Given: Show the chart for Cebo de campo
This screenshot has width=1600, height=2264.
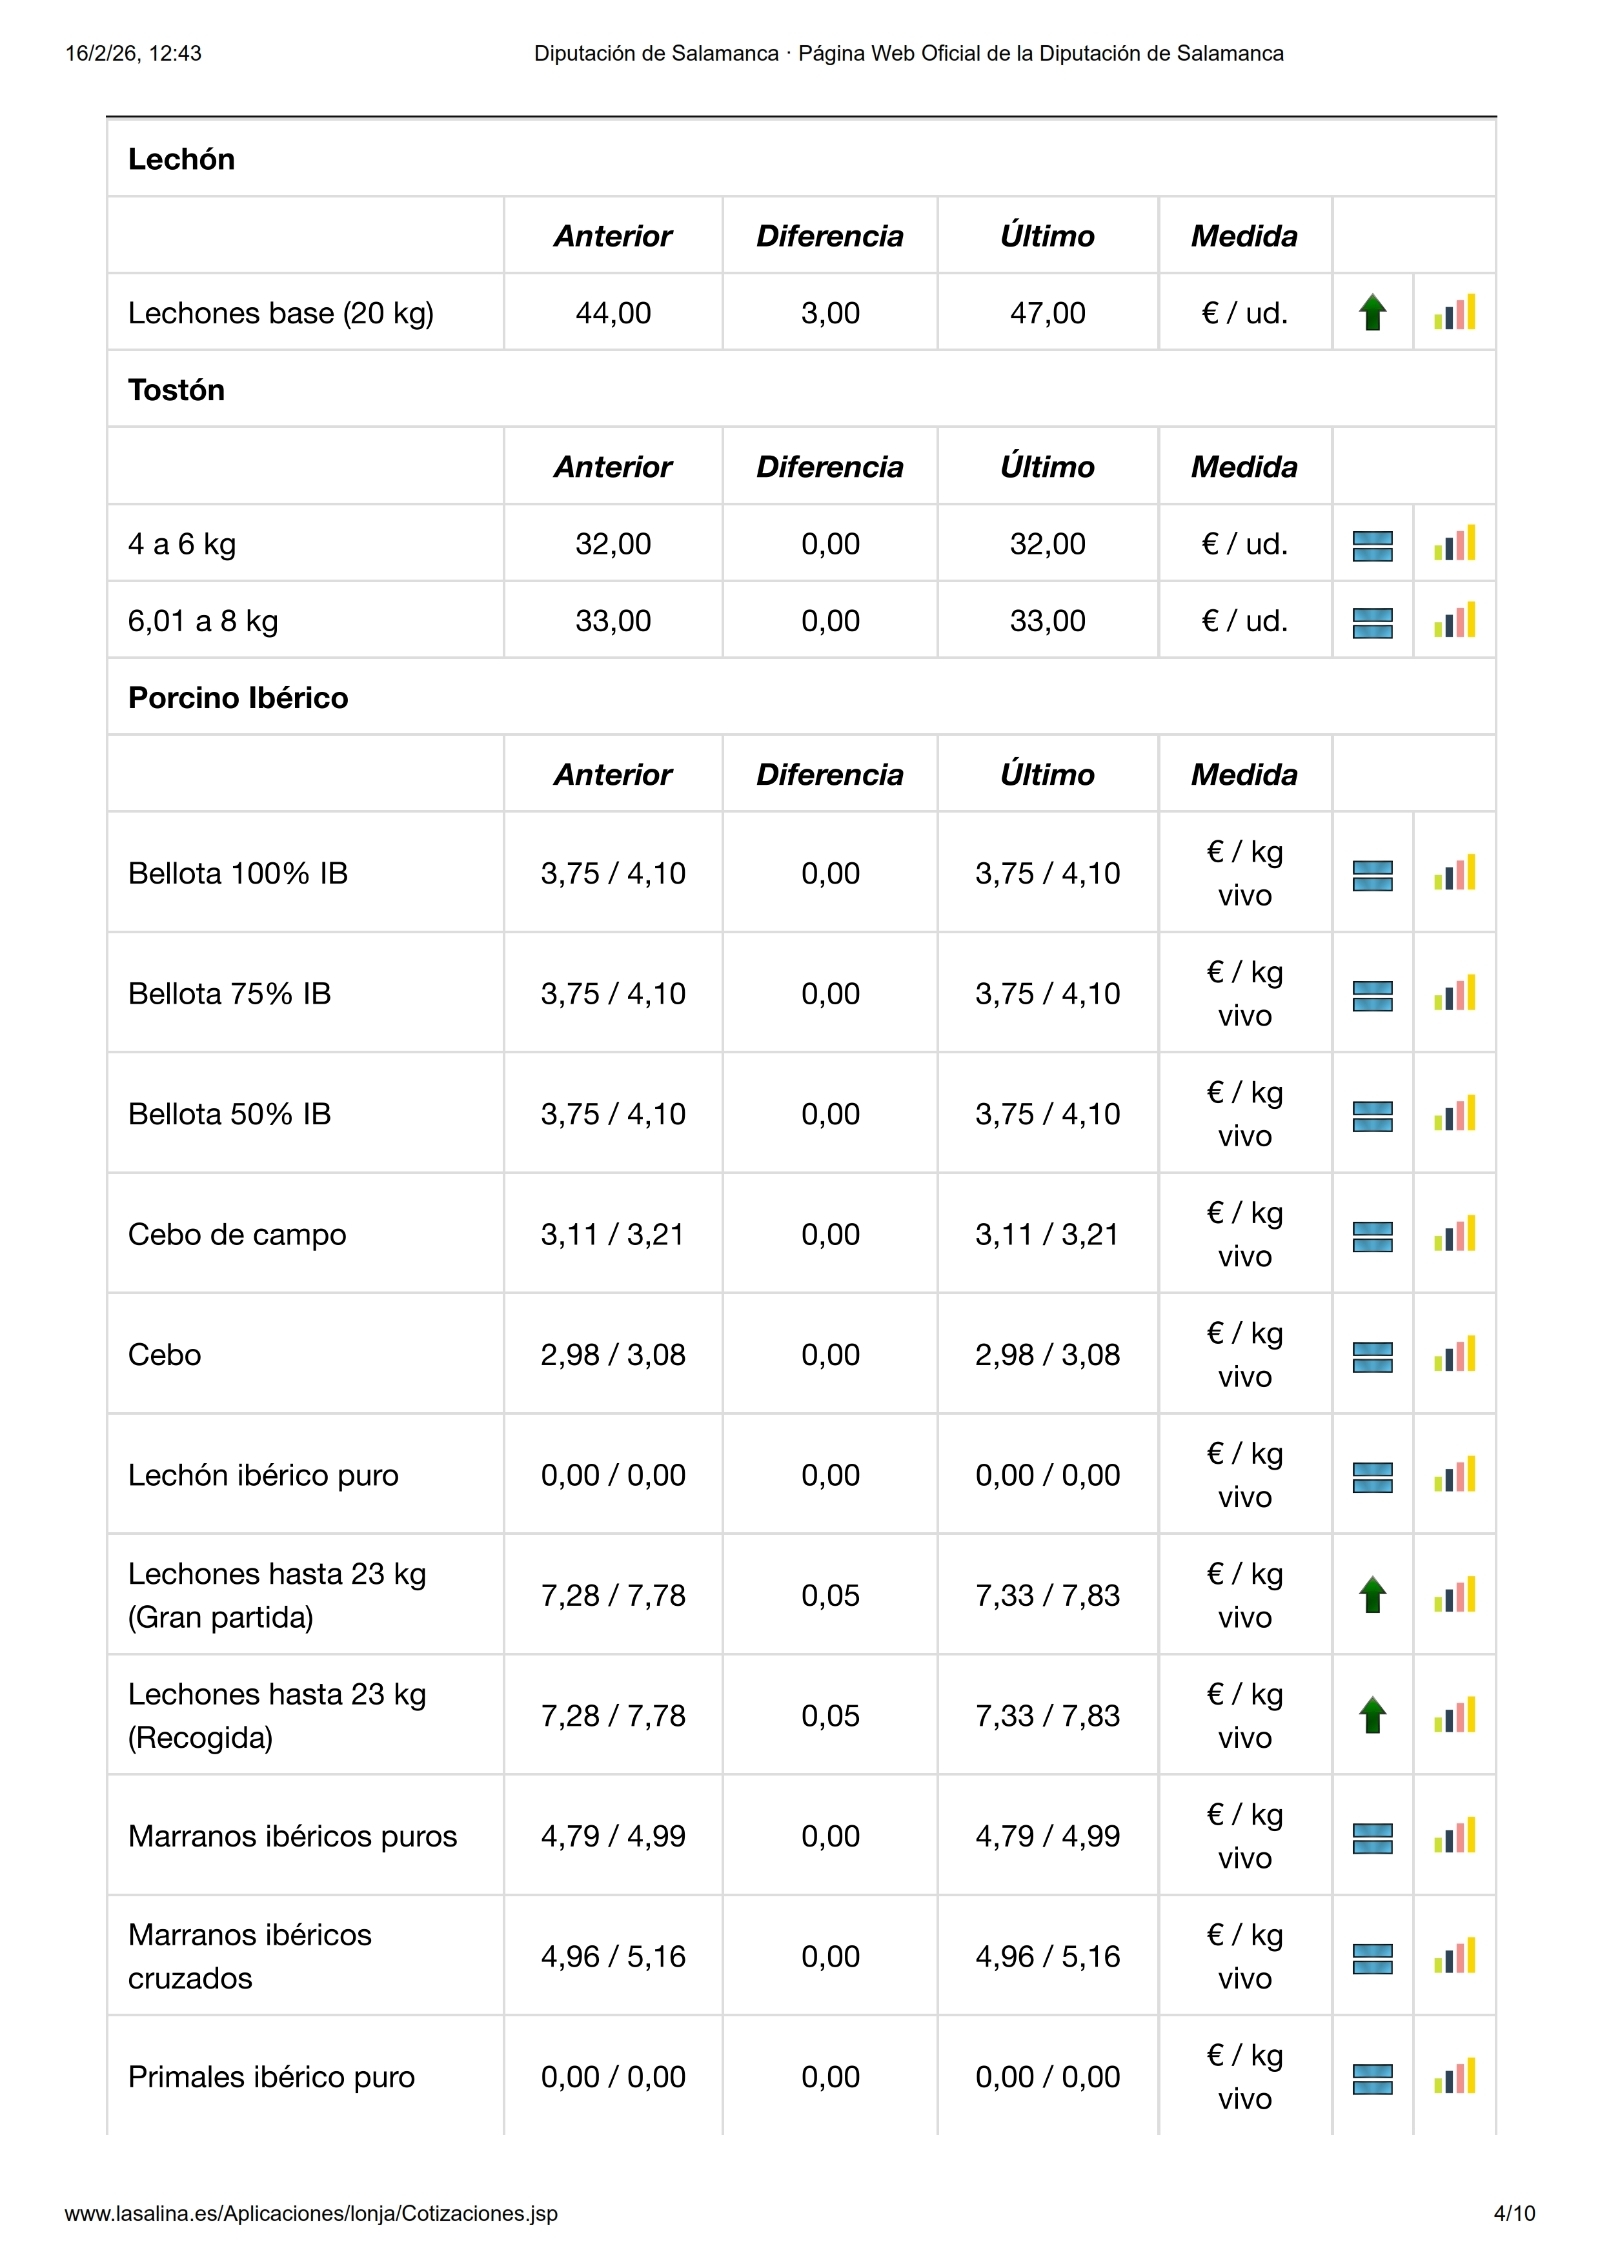Looking at the screenshot, I should point(1454,1234).
